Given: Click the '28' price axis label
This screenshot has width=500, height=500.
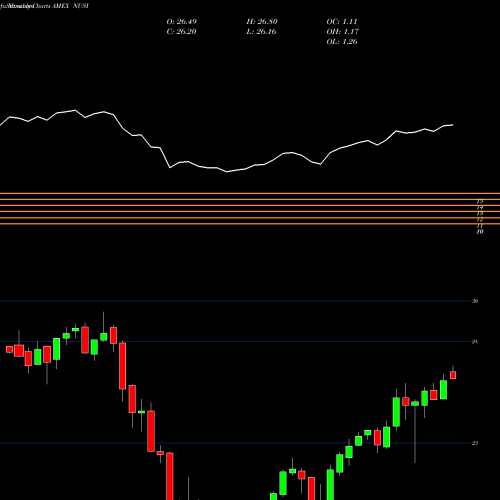Looking at the screenshot, I should [475, 342].
